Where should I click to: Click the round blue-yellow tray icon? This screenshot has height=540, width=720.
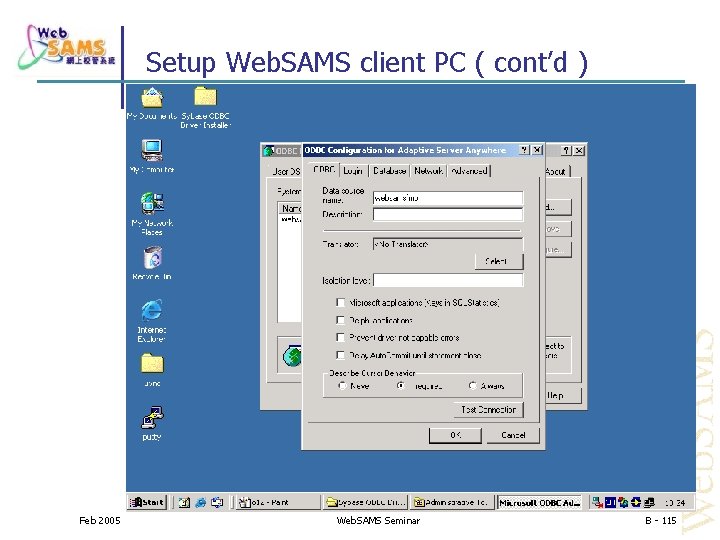click(x=636, y=502)
